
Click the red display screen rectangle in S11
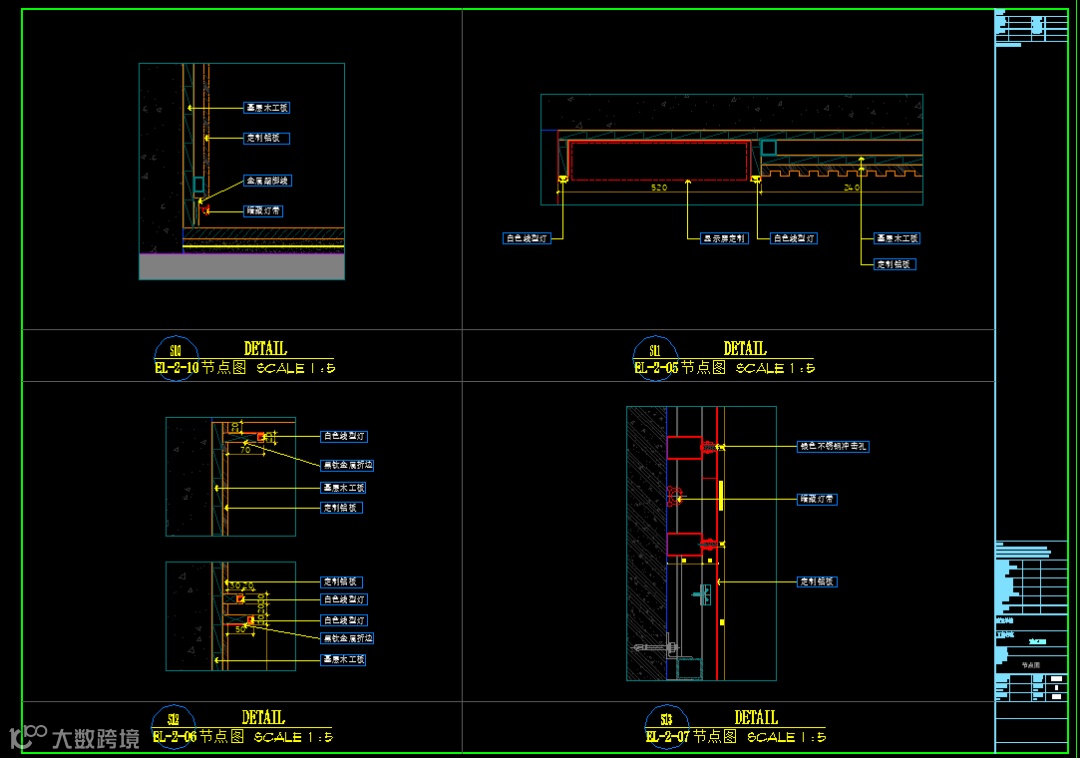tap(659, 161)
